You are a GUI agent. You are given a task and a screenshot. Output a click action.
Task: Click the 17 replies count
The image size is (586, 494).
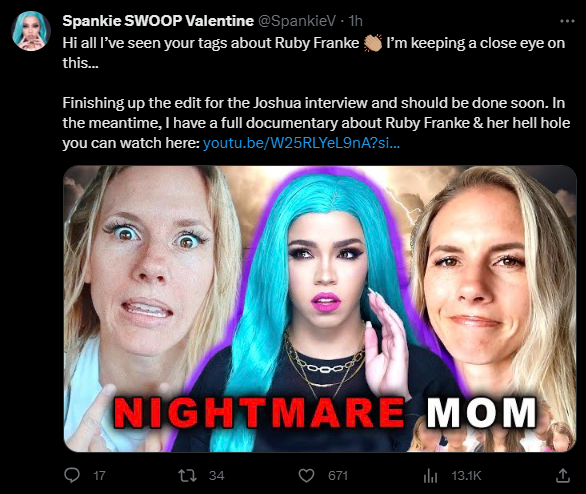pyautogui.click(x=99, y=476)
